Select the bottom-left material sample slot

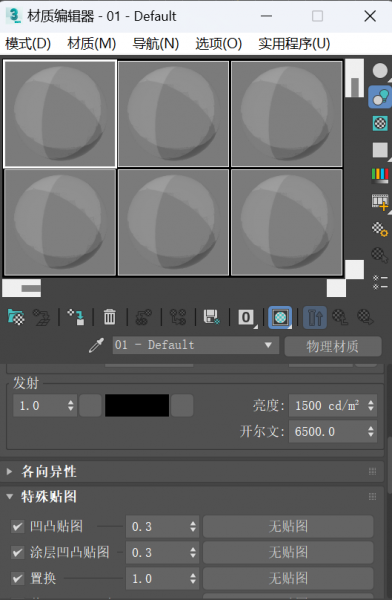coord(60,222)
